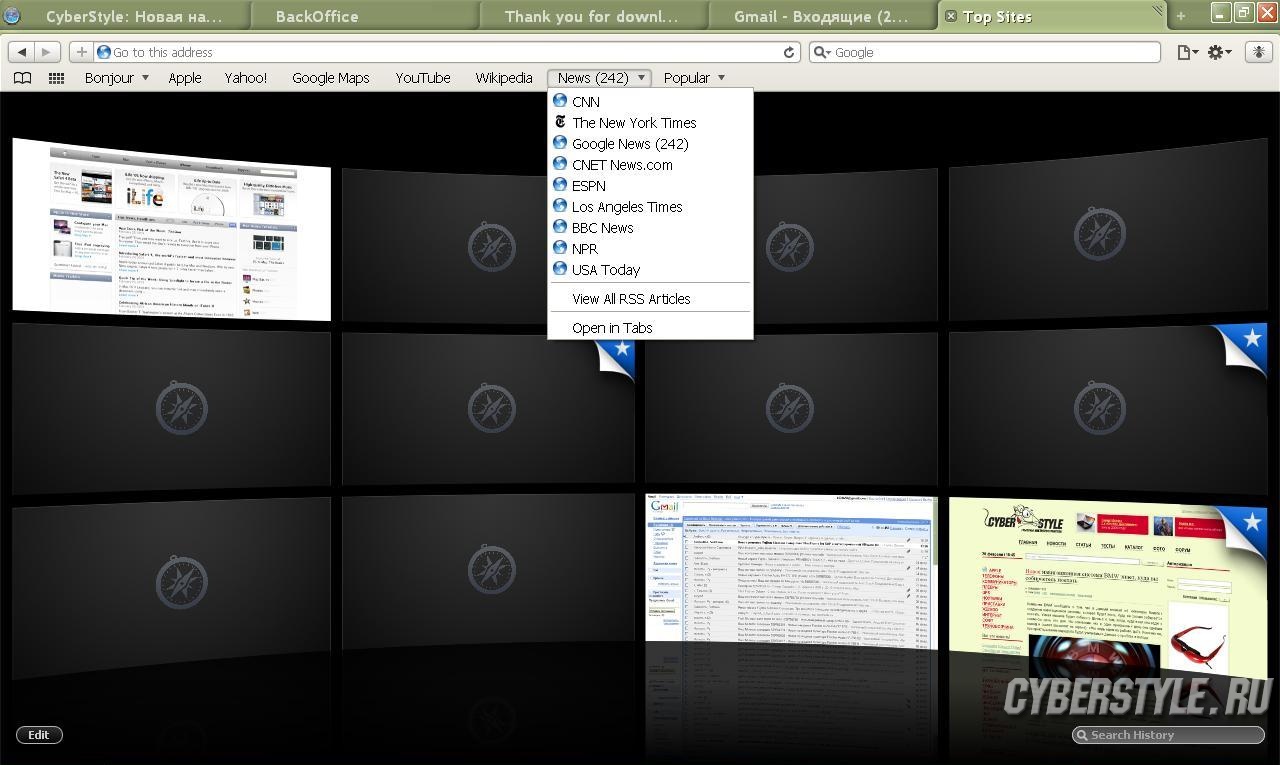Show Top Sites with the grid icon
The image size is (1280, 765).
click(57, 78)
